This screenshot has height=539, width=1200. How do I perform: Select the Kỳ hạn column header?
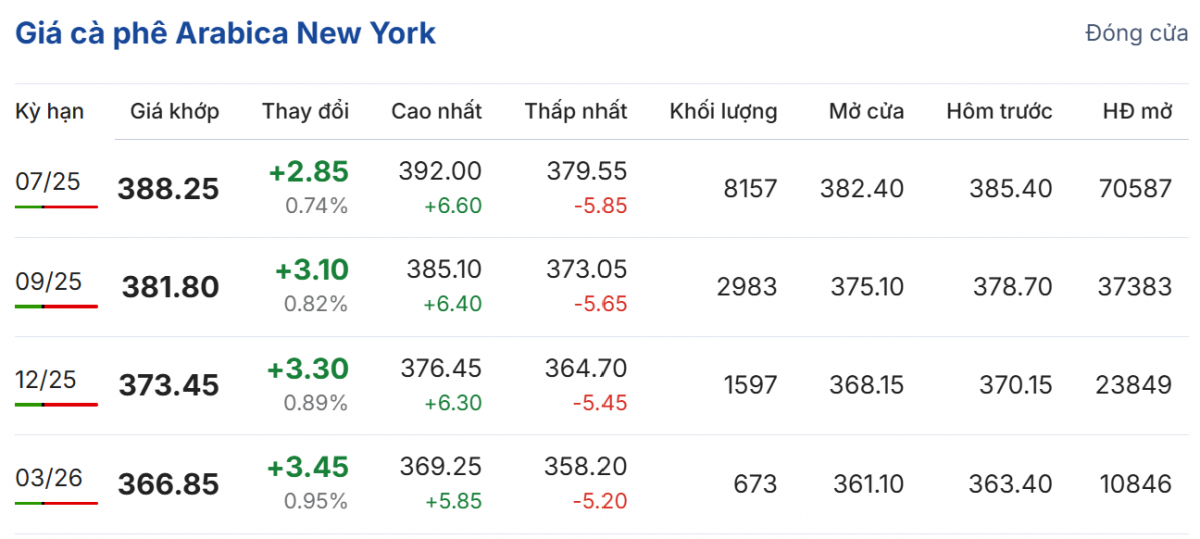(x=49, y=111)
